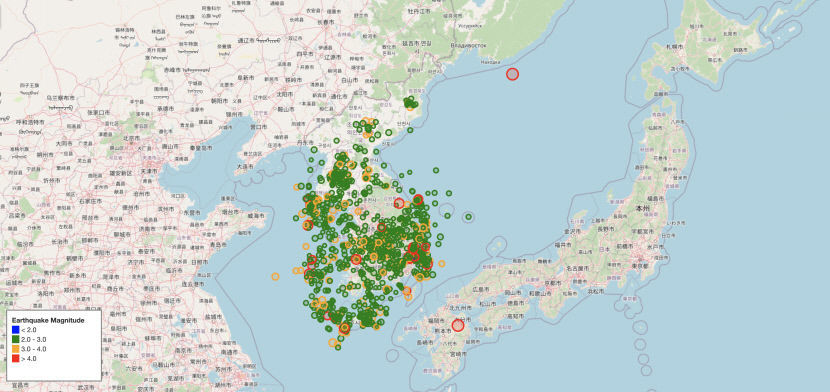Click the orange '3.0 - 4.0' legend swatch

15,349
